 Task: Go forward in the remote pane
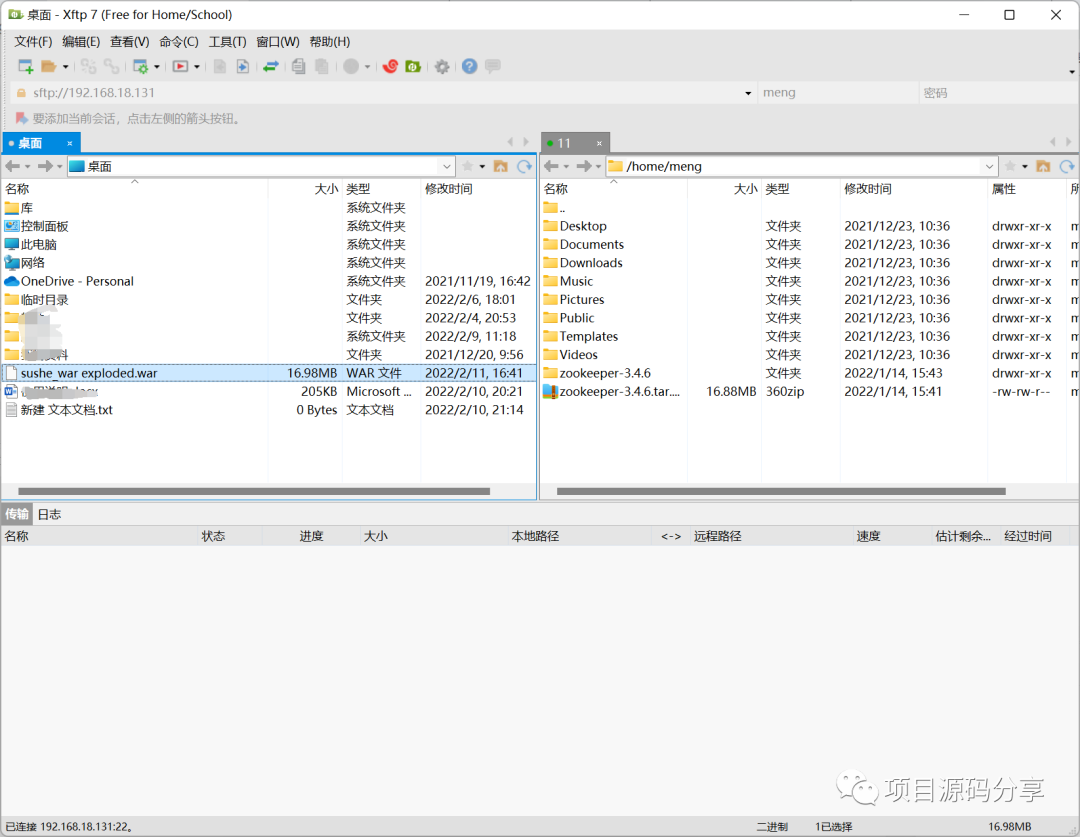click(x=583, y=166)
